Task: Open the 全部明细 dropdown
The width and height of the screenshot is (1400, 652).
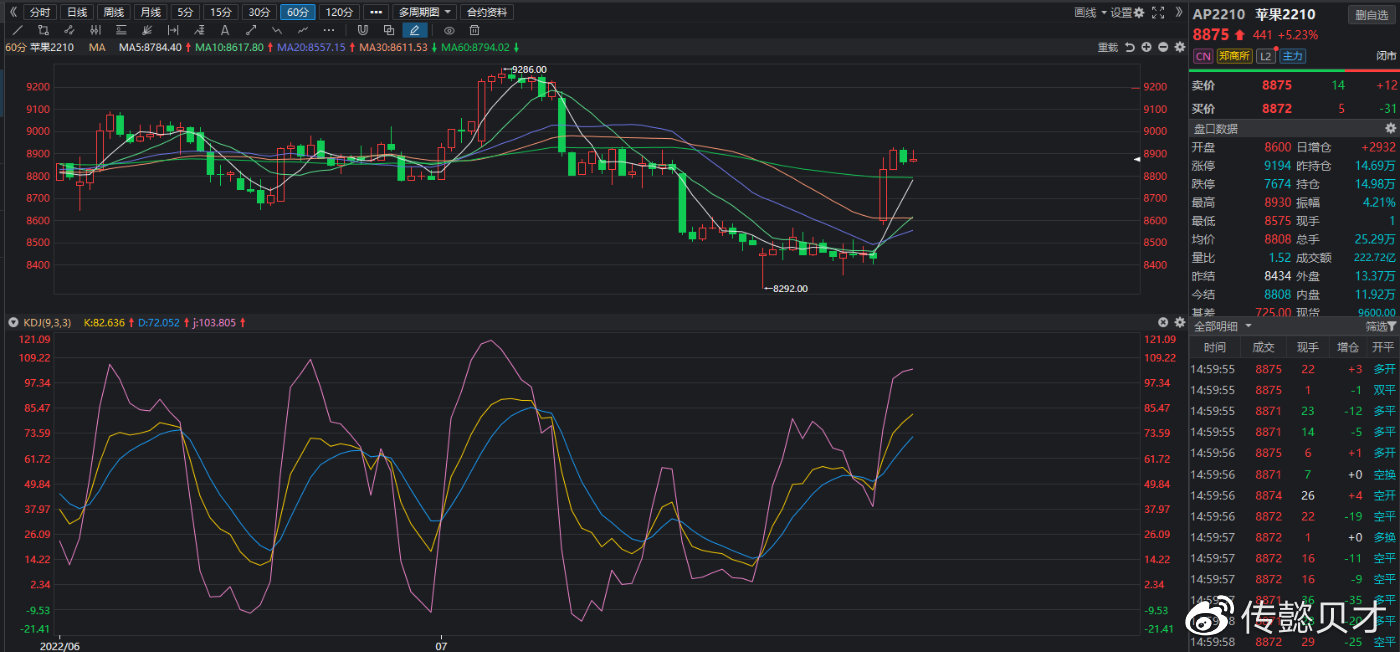Action: [x=1222, y=326]
